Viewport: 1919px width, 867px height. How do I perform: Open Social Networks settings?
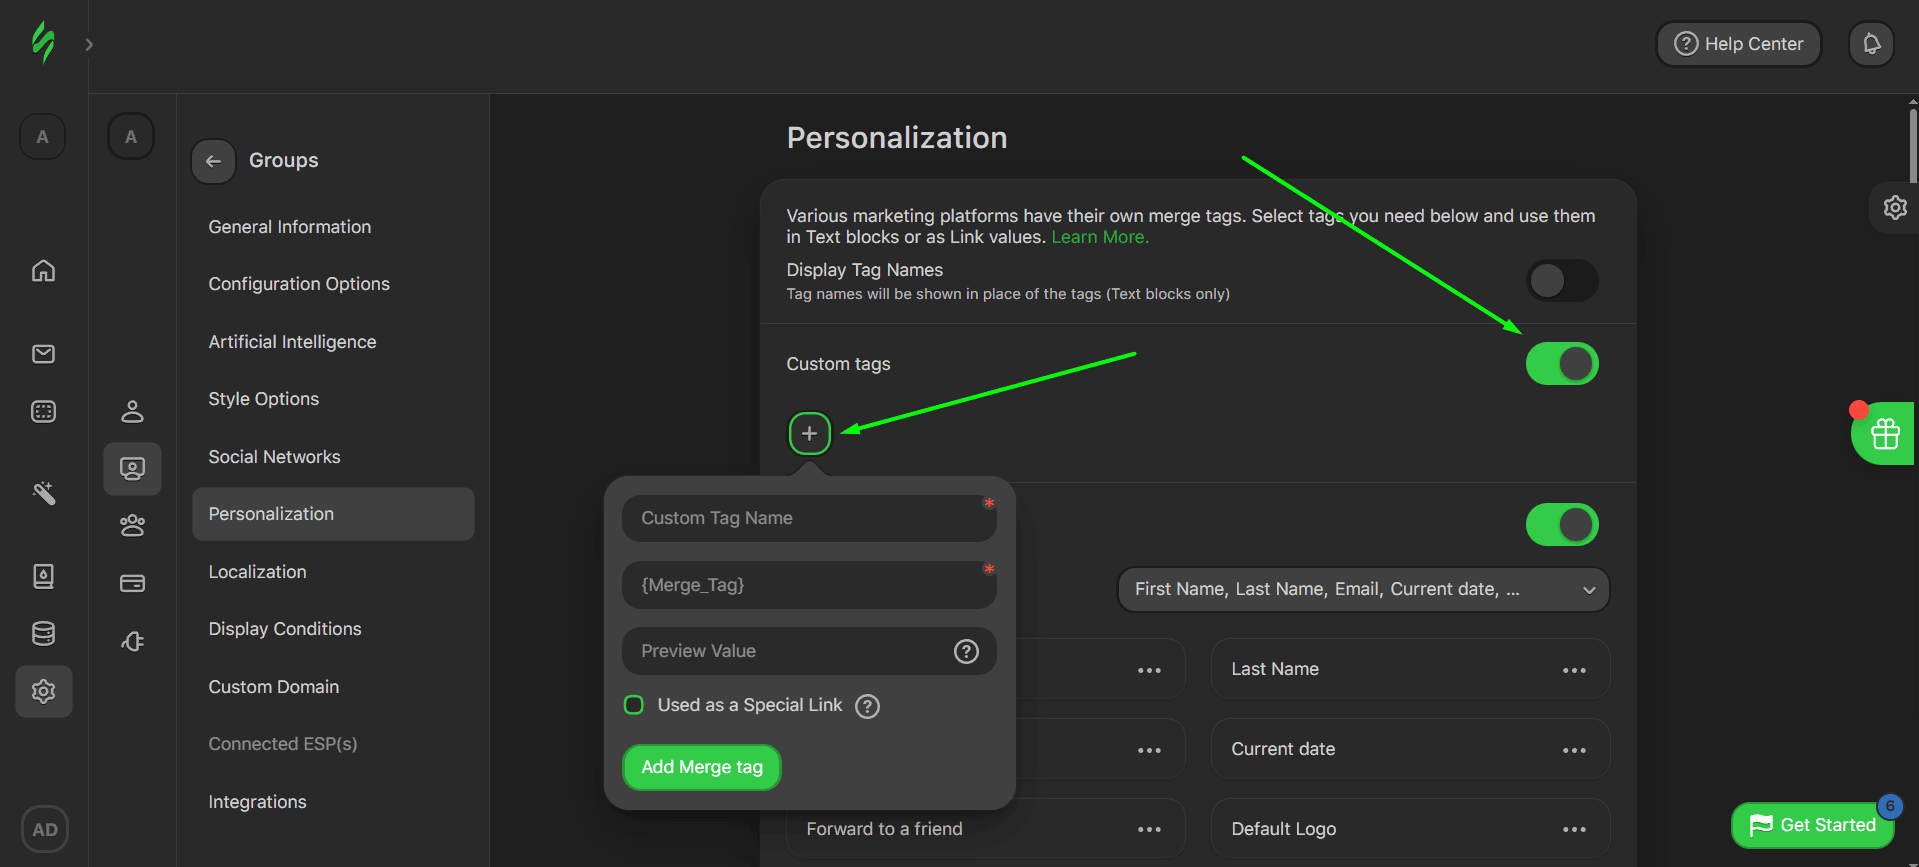click(x=333, y=457)
